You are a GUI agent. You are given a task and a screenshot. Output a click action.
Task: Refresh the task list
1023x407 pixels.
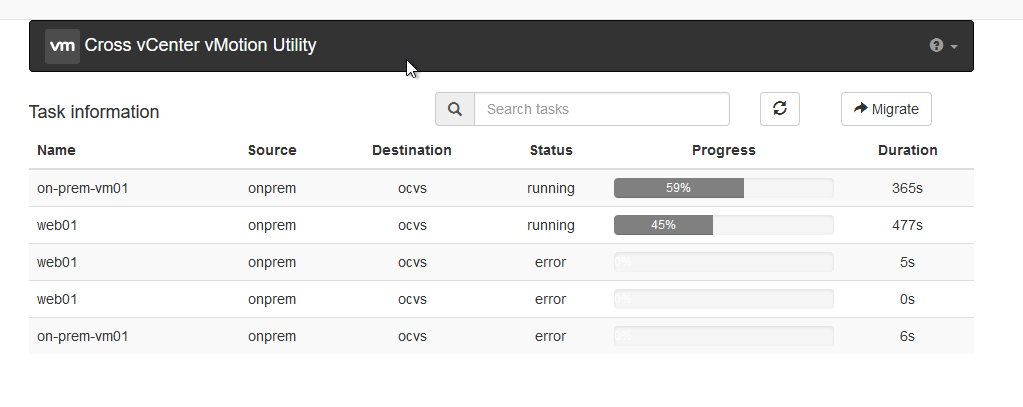tap(780, 109)
